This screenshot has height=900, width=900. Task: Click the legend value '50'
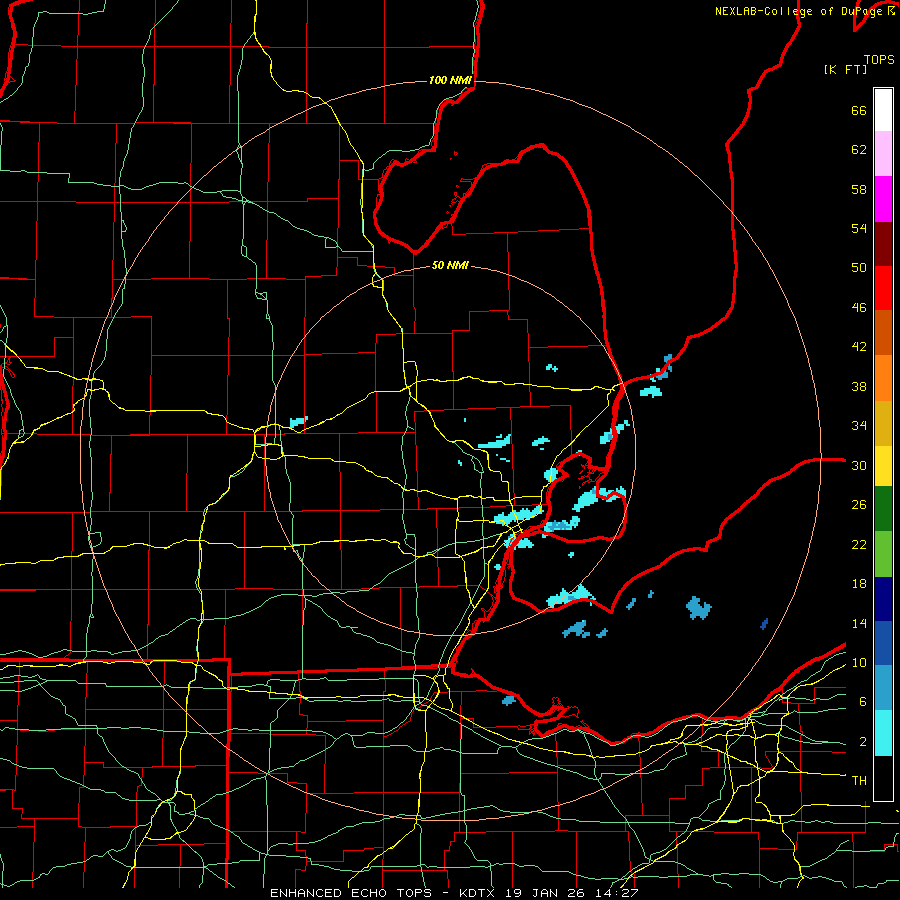tap(859, 267)
